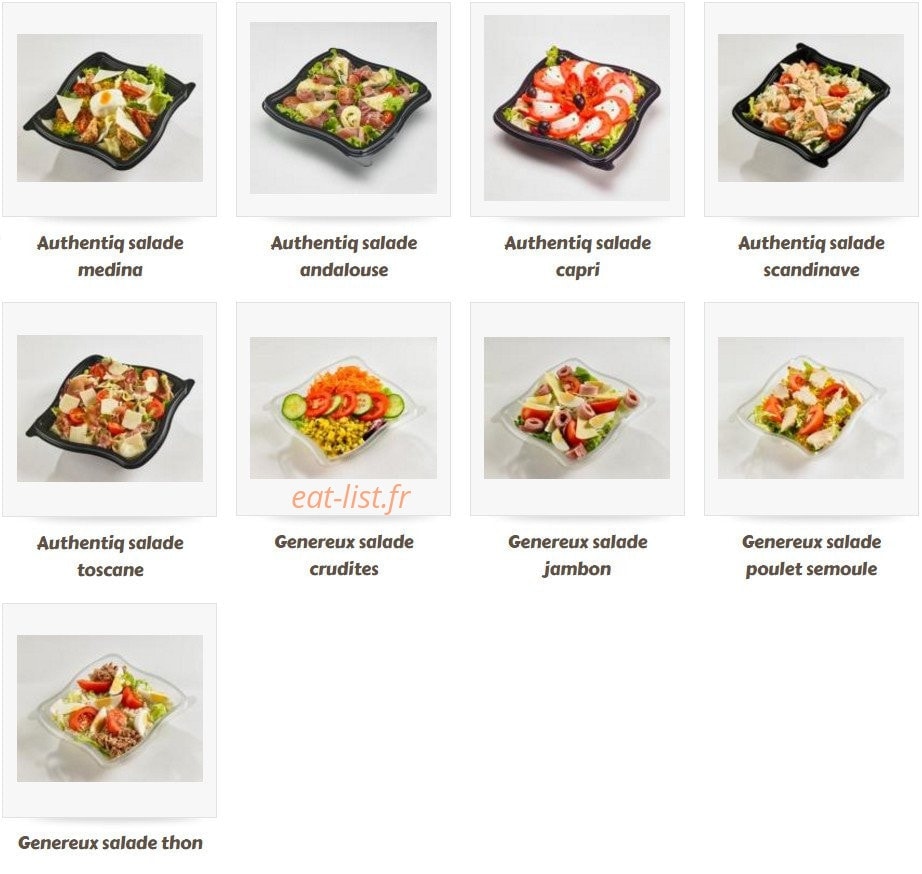This screenshot has width=922, height=874.
Task: Click the 'Authentiq salade toscane' title
Action: pyautogui.click(x=110, y=556)
